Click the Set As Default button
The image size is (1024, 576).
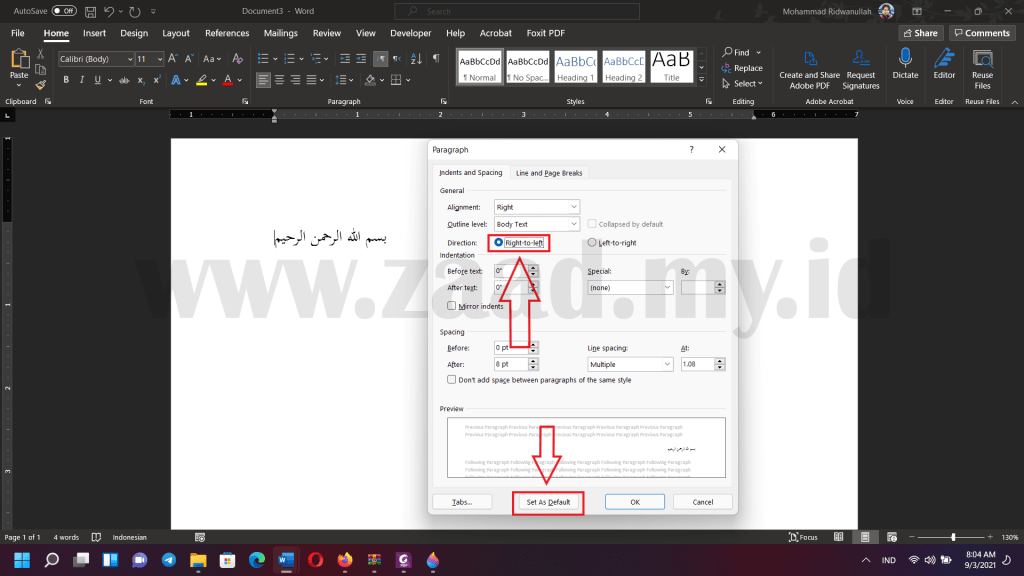[548, 502]
